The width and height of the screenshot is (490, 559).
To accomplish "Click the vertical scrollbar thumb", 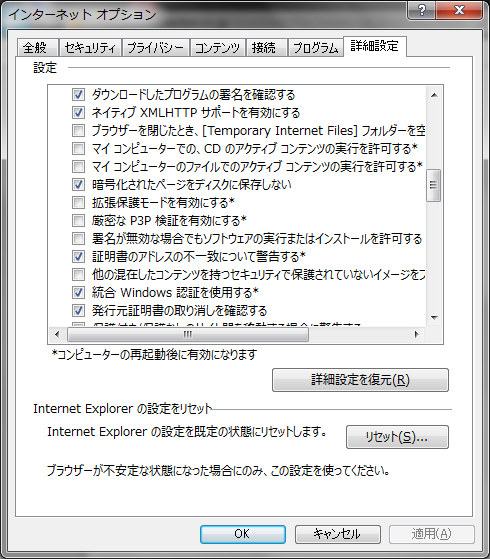I will (434, 185).
